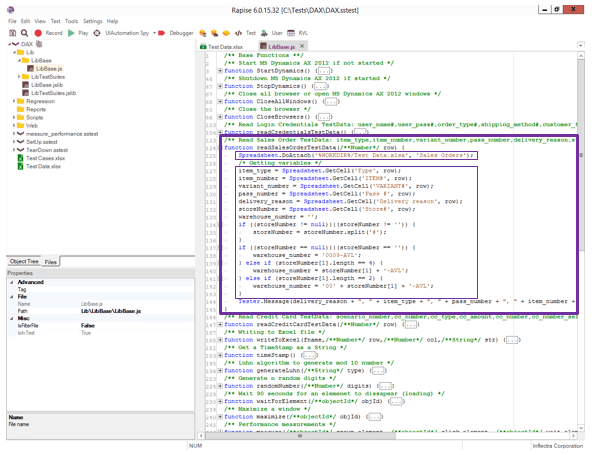Expand the Regression folder
Viewport: 594px width, 455px height.
tap(14, 101)
